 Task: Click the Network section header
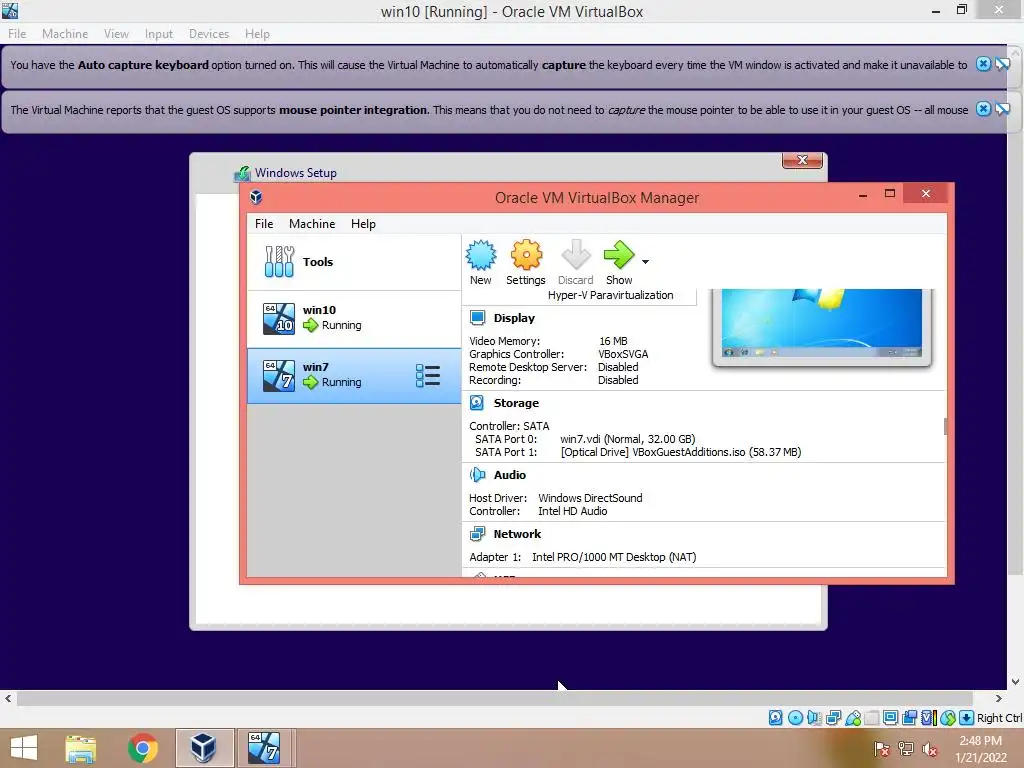(x=517, y=534)
